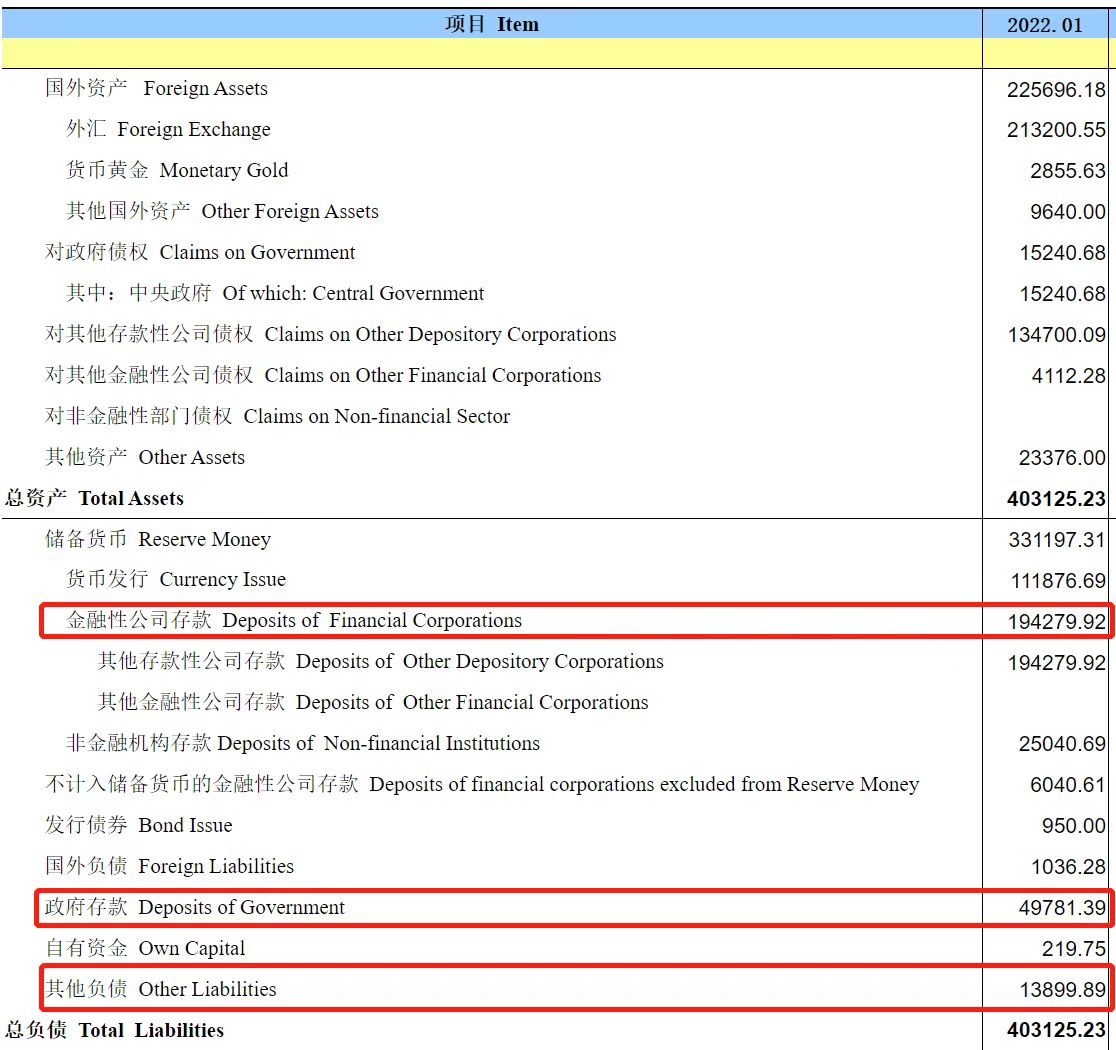Select Own Capital value 219.75
1116x1050 pixels.
(1073, 949)
